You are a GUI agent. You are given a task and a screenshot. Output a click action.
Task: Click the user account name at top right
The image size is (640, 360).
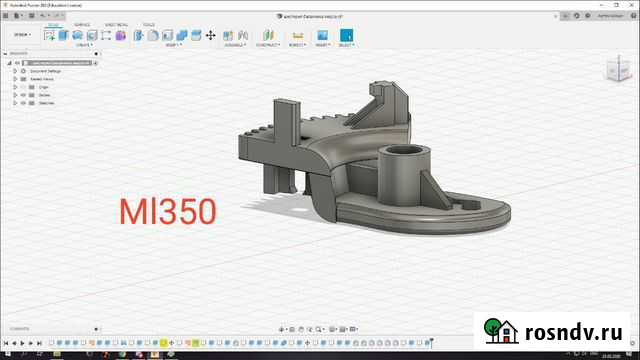point(610,16)
